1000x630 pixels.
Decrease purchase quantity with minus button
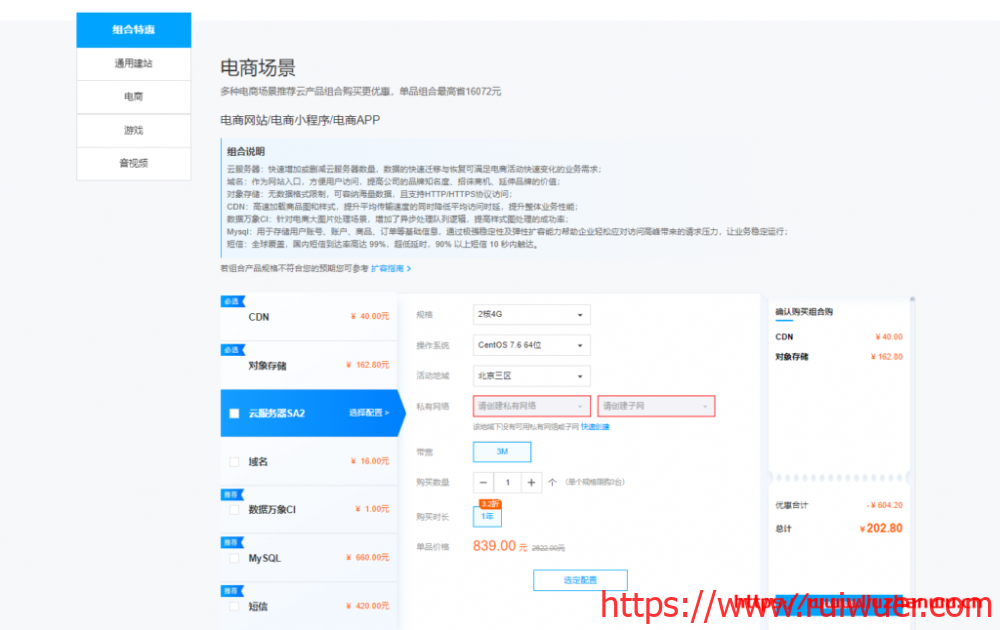[x=484, y=482]
